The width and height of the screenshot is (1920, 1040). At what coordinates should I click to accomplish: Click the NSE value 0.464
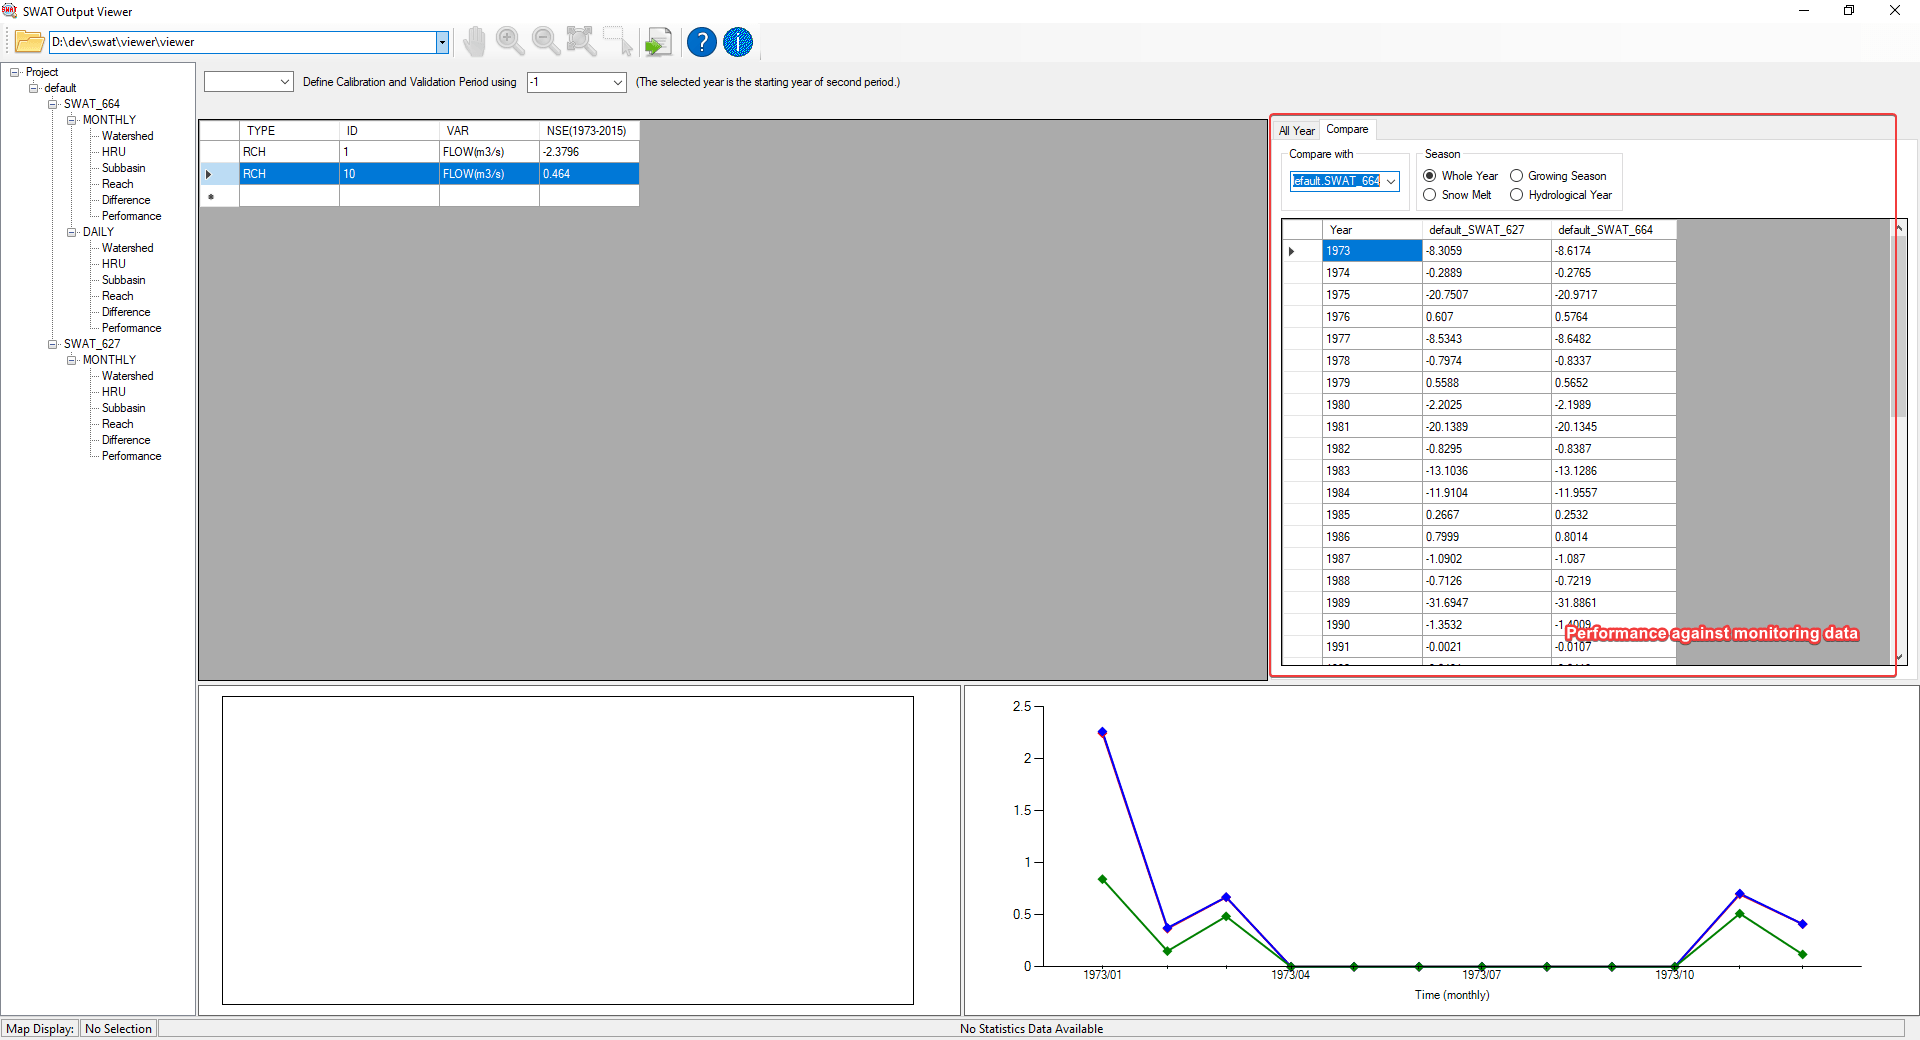(x=589, y=174)
